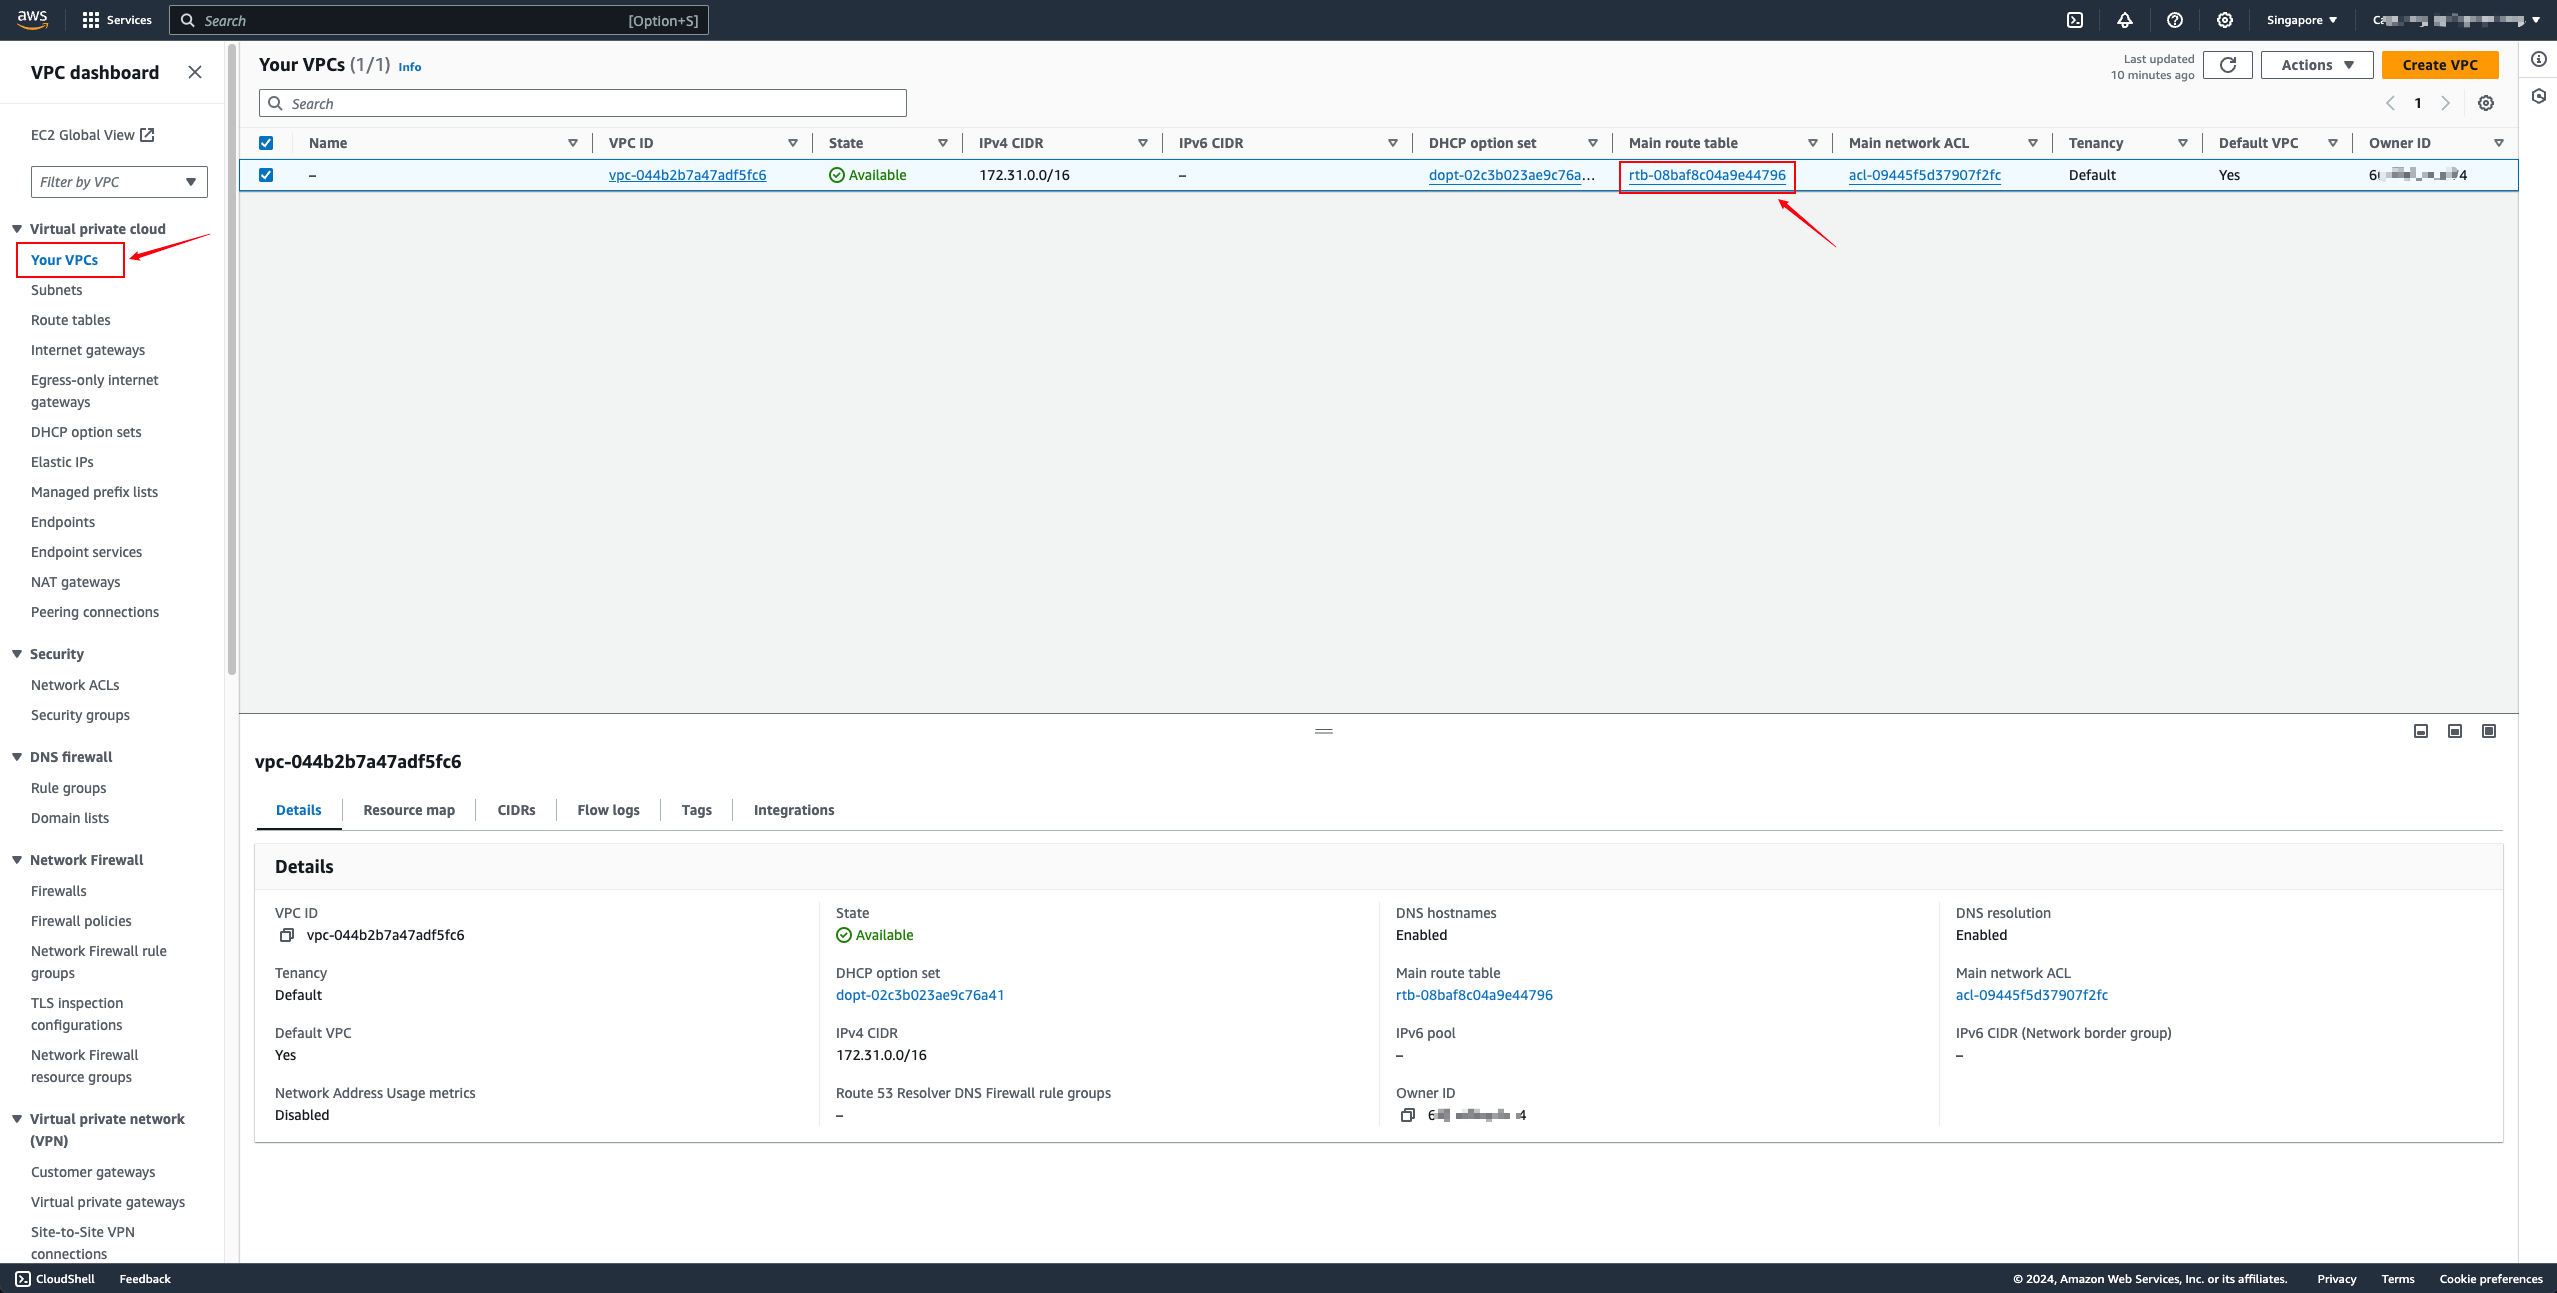
Task: Click the rtb-08baf8c04a9e44796 route table link
Action: (x=1705, y=175)
